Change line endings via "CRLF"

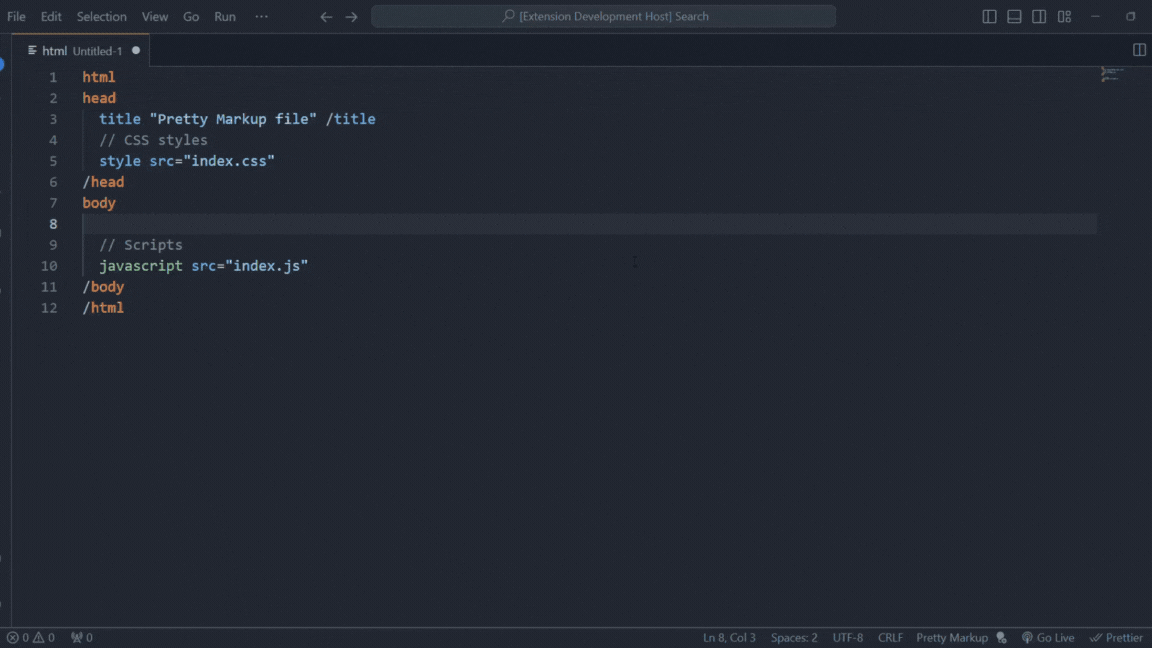(x=890, y=638)
